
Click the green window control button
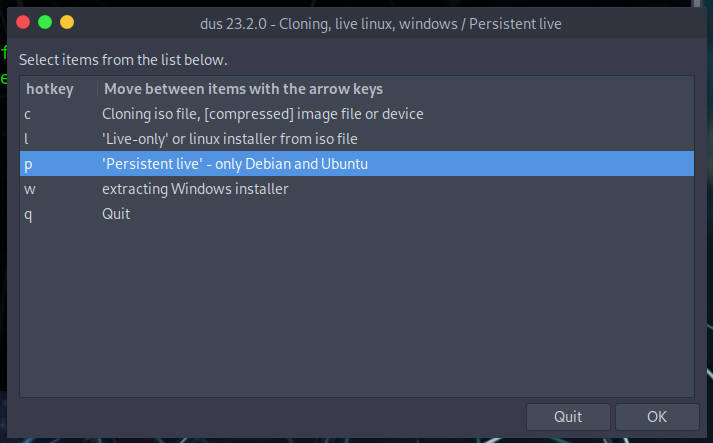pos(46,21)
